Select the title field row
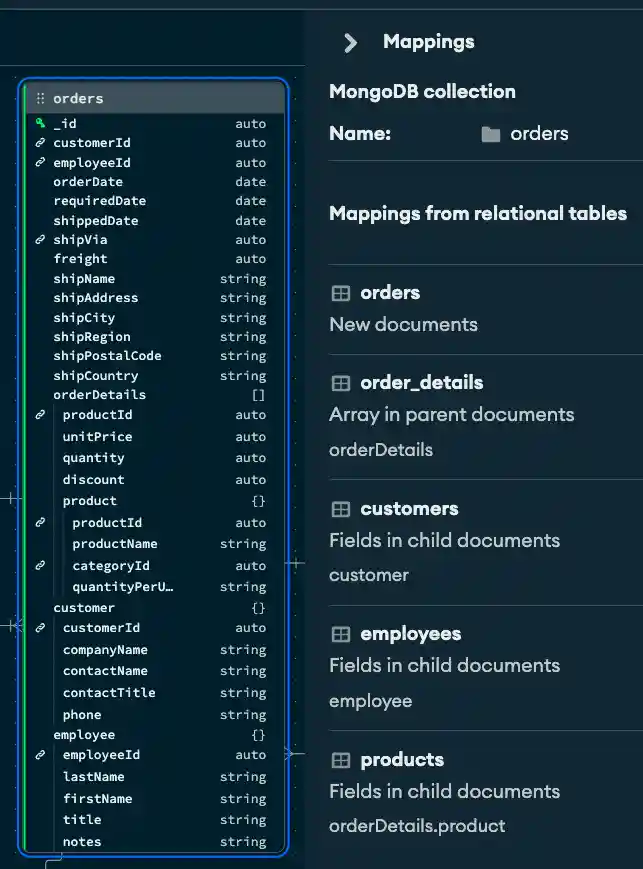Screen dimensions: 643x869 [x=155, y=820]
